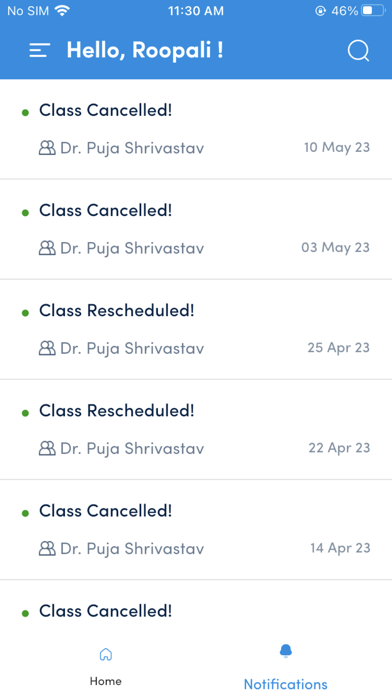Viewport: 392px width, 696px height.
Task: Tap group icon beside 10 May 23 notification
Action: click(48, 147)
